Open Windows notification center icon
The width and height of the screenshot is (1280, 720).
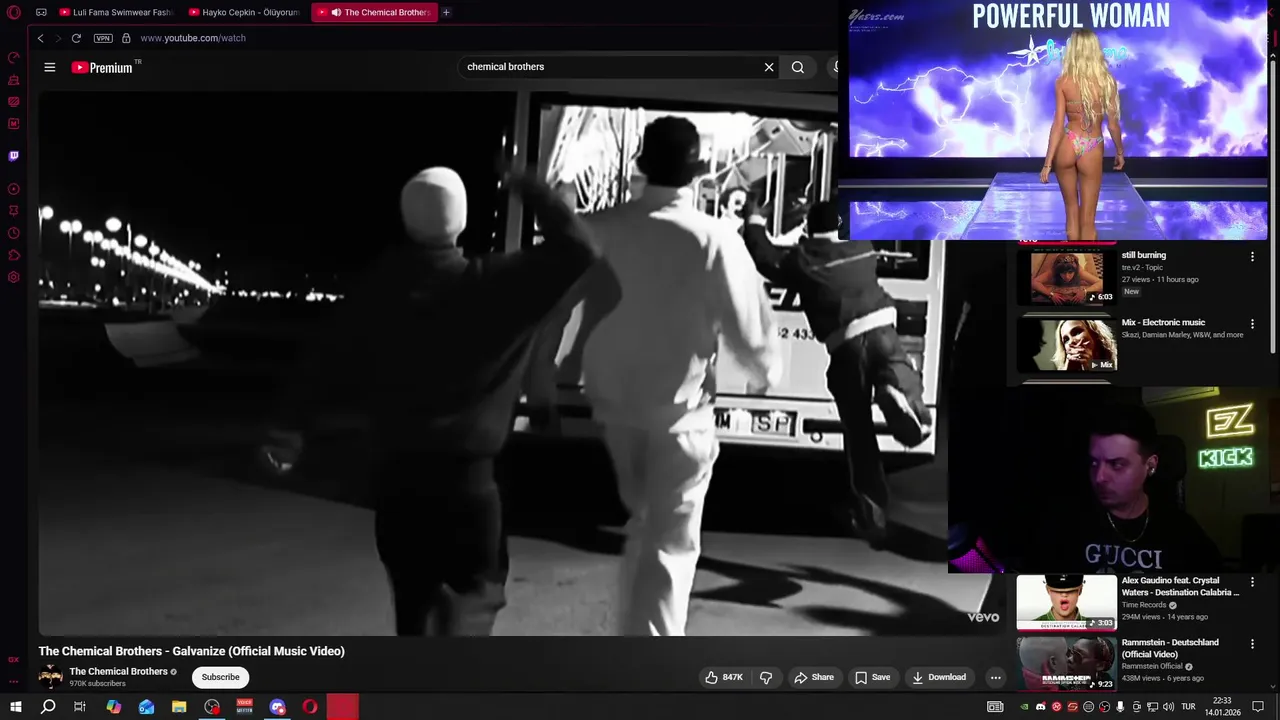(1258, 707)
